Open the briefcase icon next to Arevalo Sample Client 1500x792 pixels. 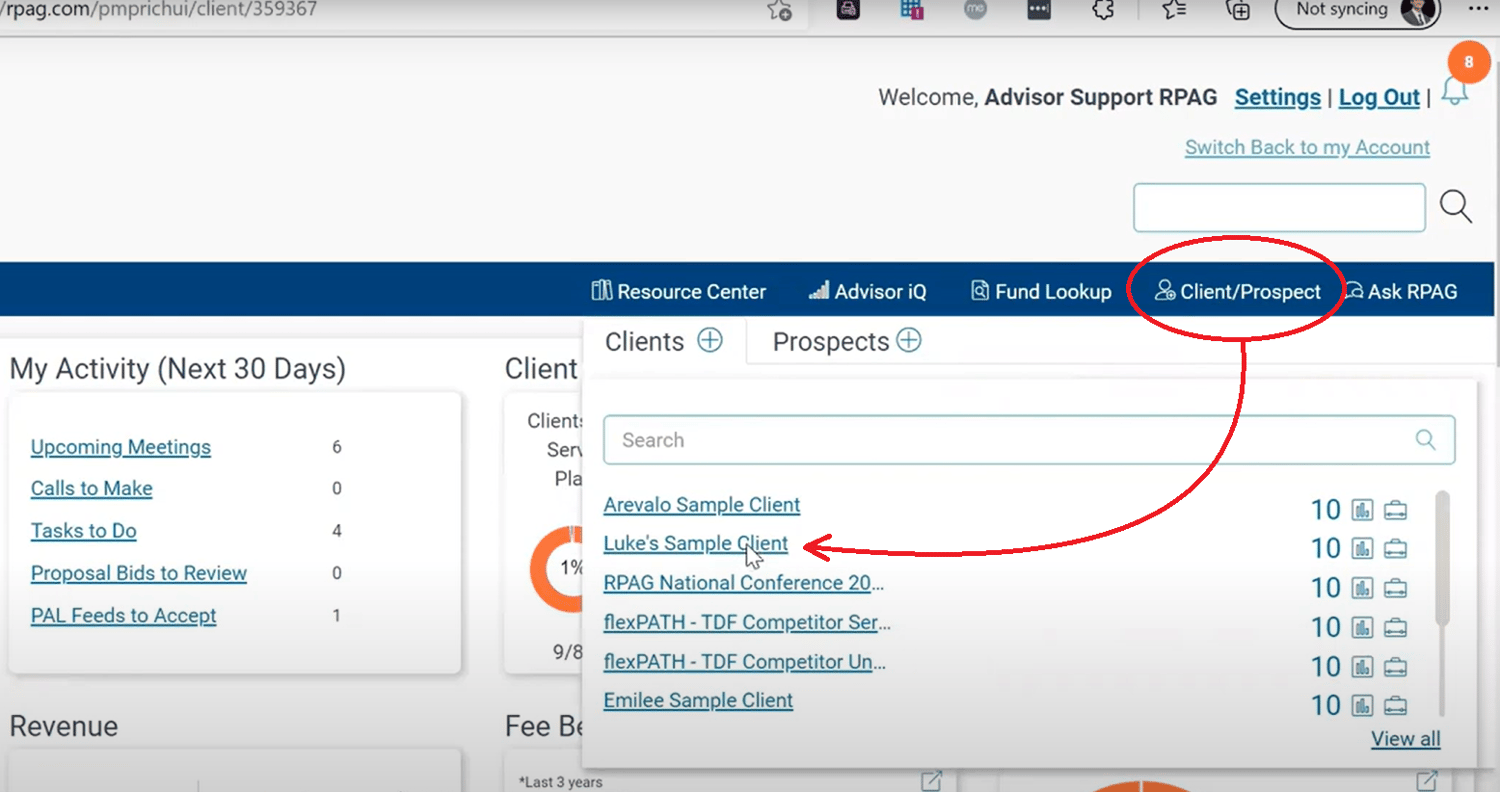coord(1396,509)
